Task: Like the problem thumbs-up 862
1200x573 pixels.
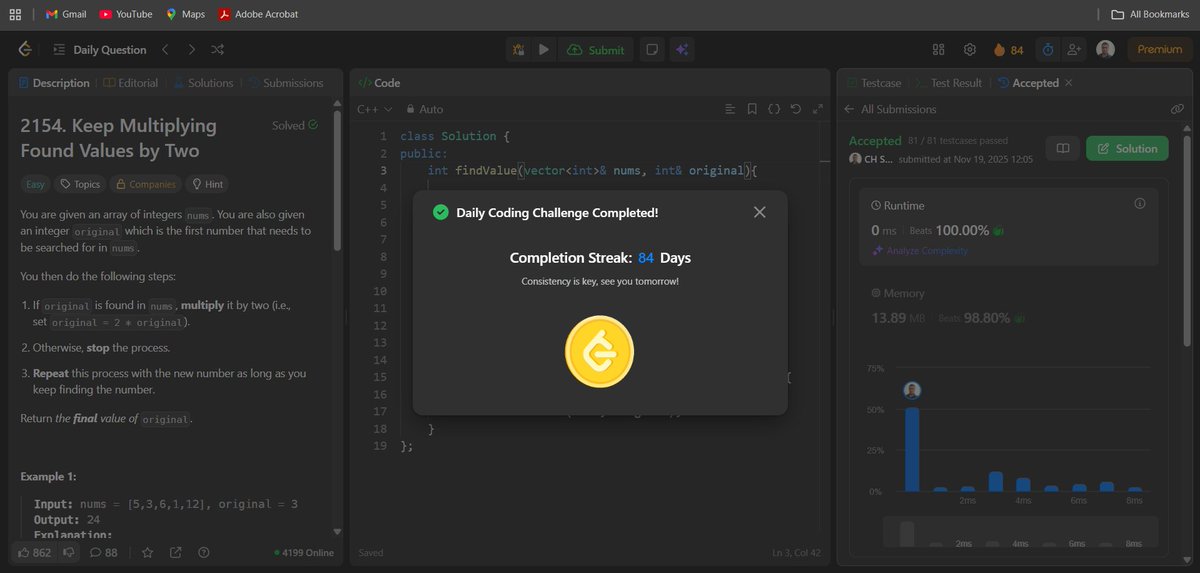Action: tap(34, 552)
